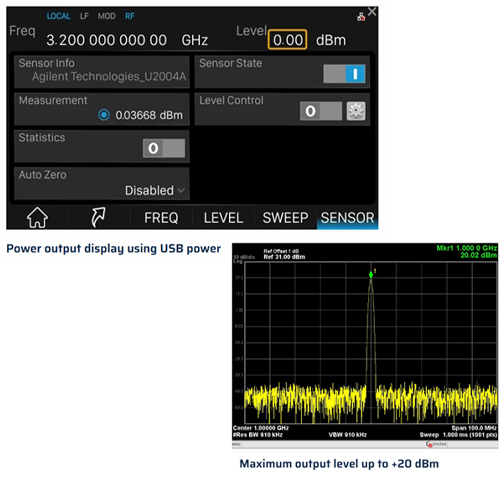Switch off the Sensor State toggle
This screenshot has width=500, height=477.
click(344, 74)
